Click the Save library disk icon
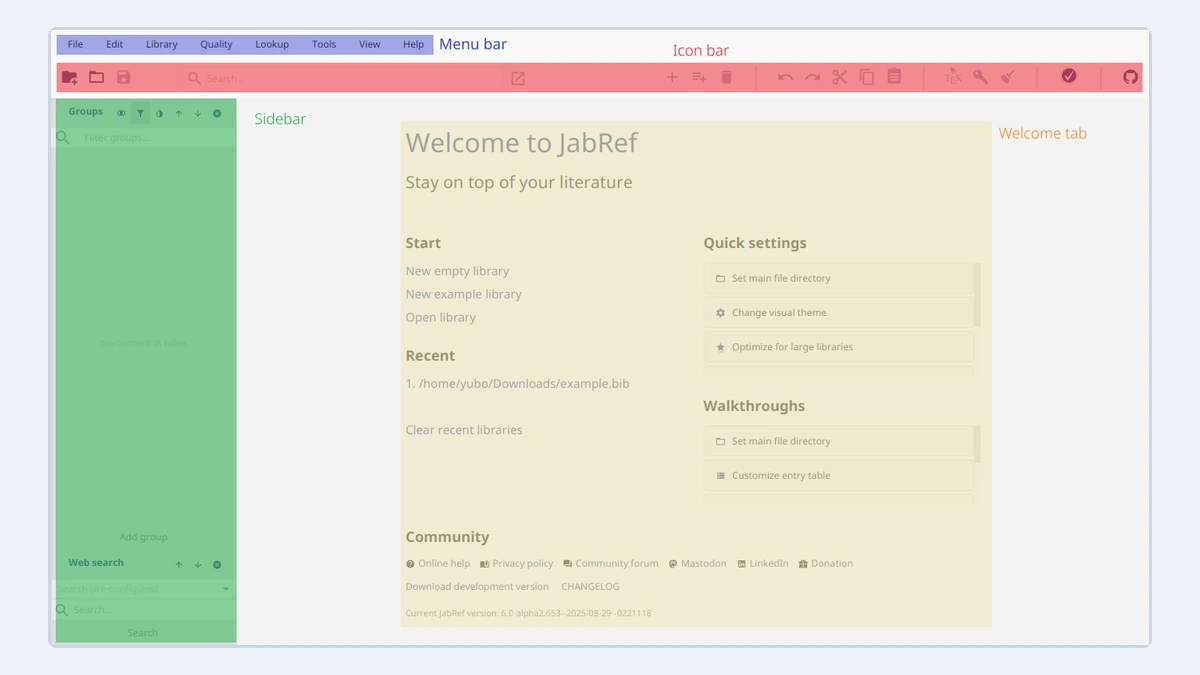Image resolution: width=1200 pixels, height=675 pixels. click(124, 77)
